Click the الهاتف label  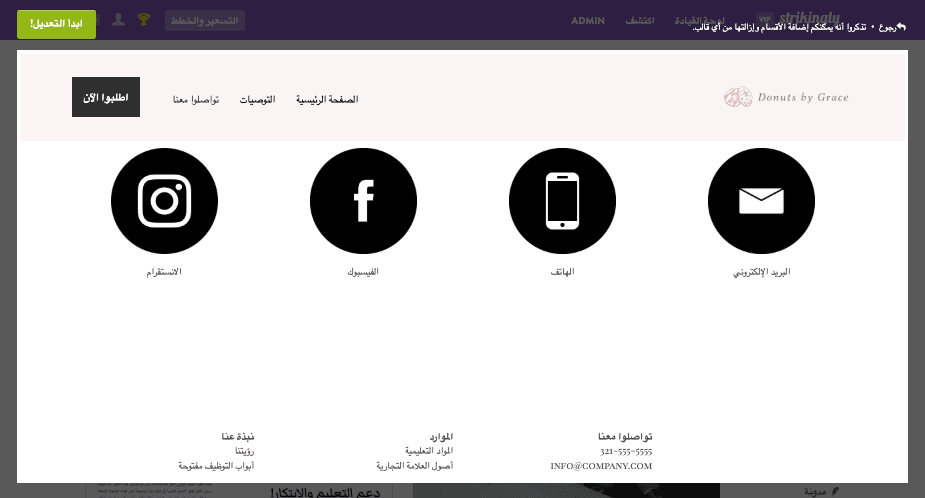562,272
